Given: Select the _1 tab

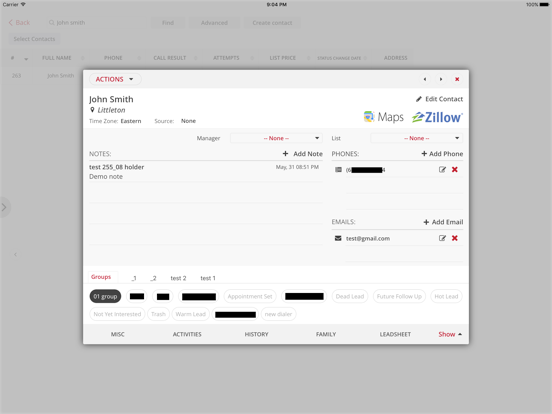Looking at the screenshot, I should tap(134, 278).
